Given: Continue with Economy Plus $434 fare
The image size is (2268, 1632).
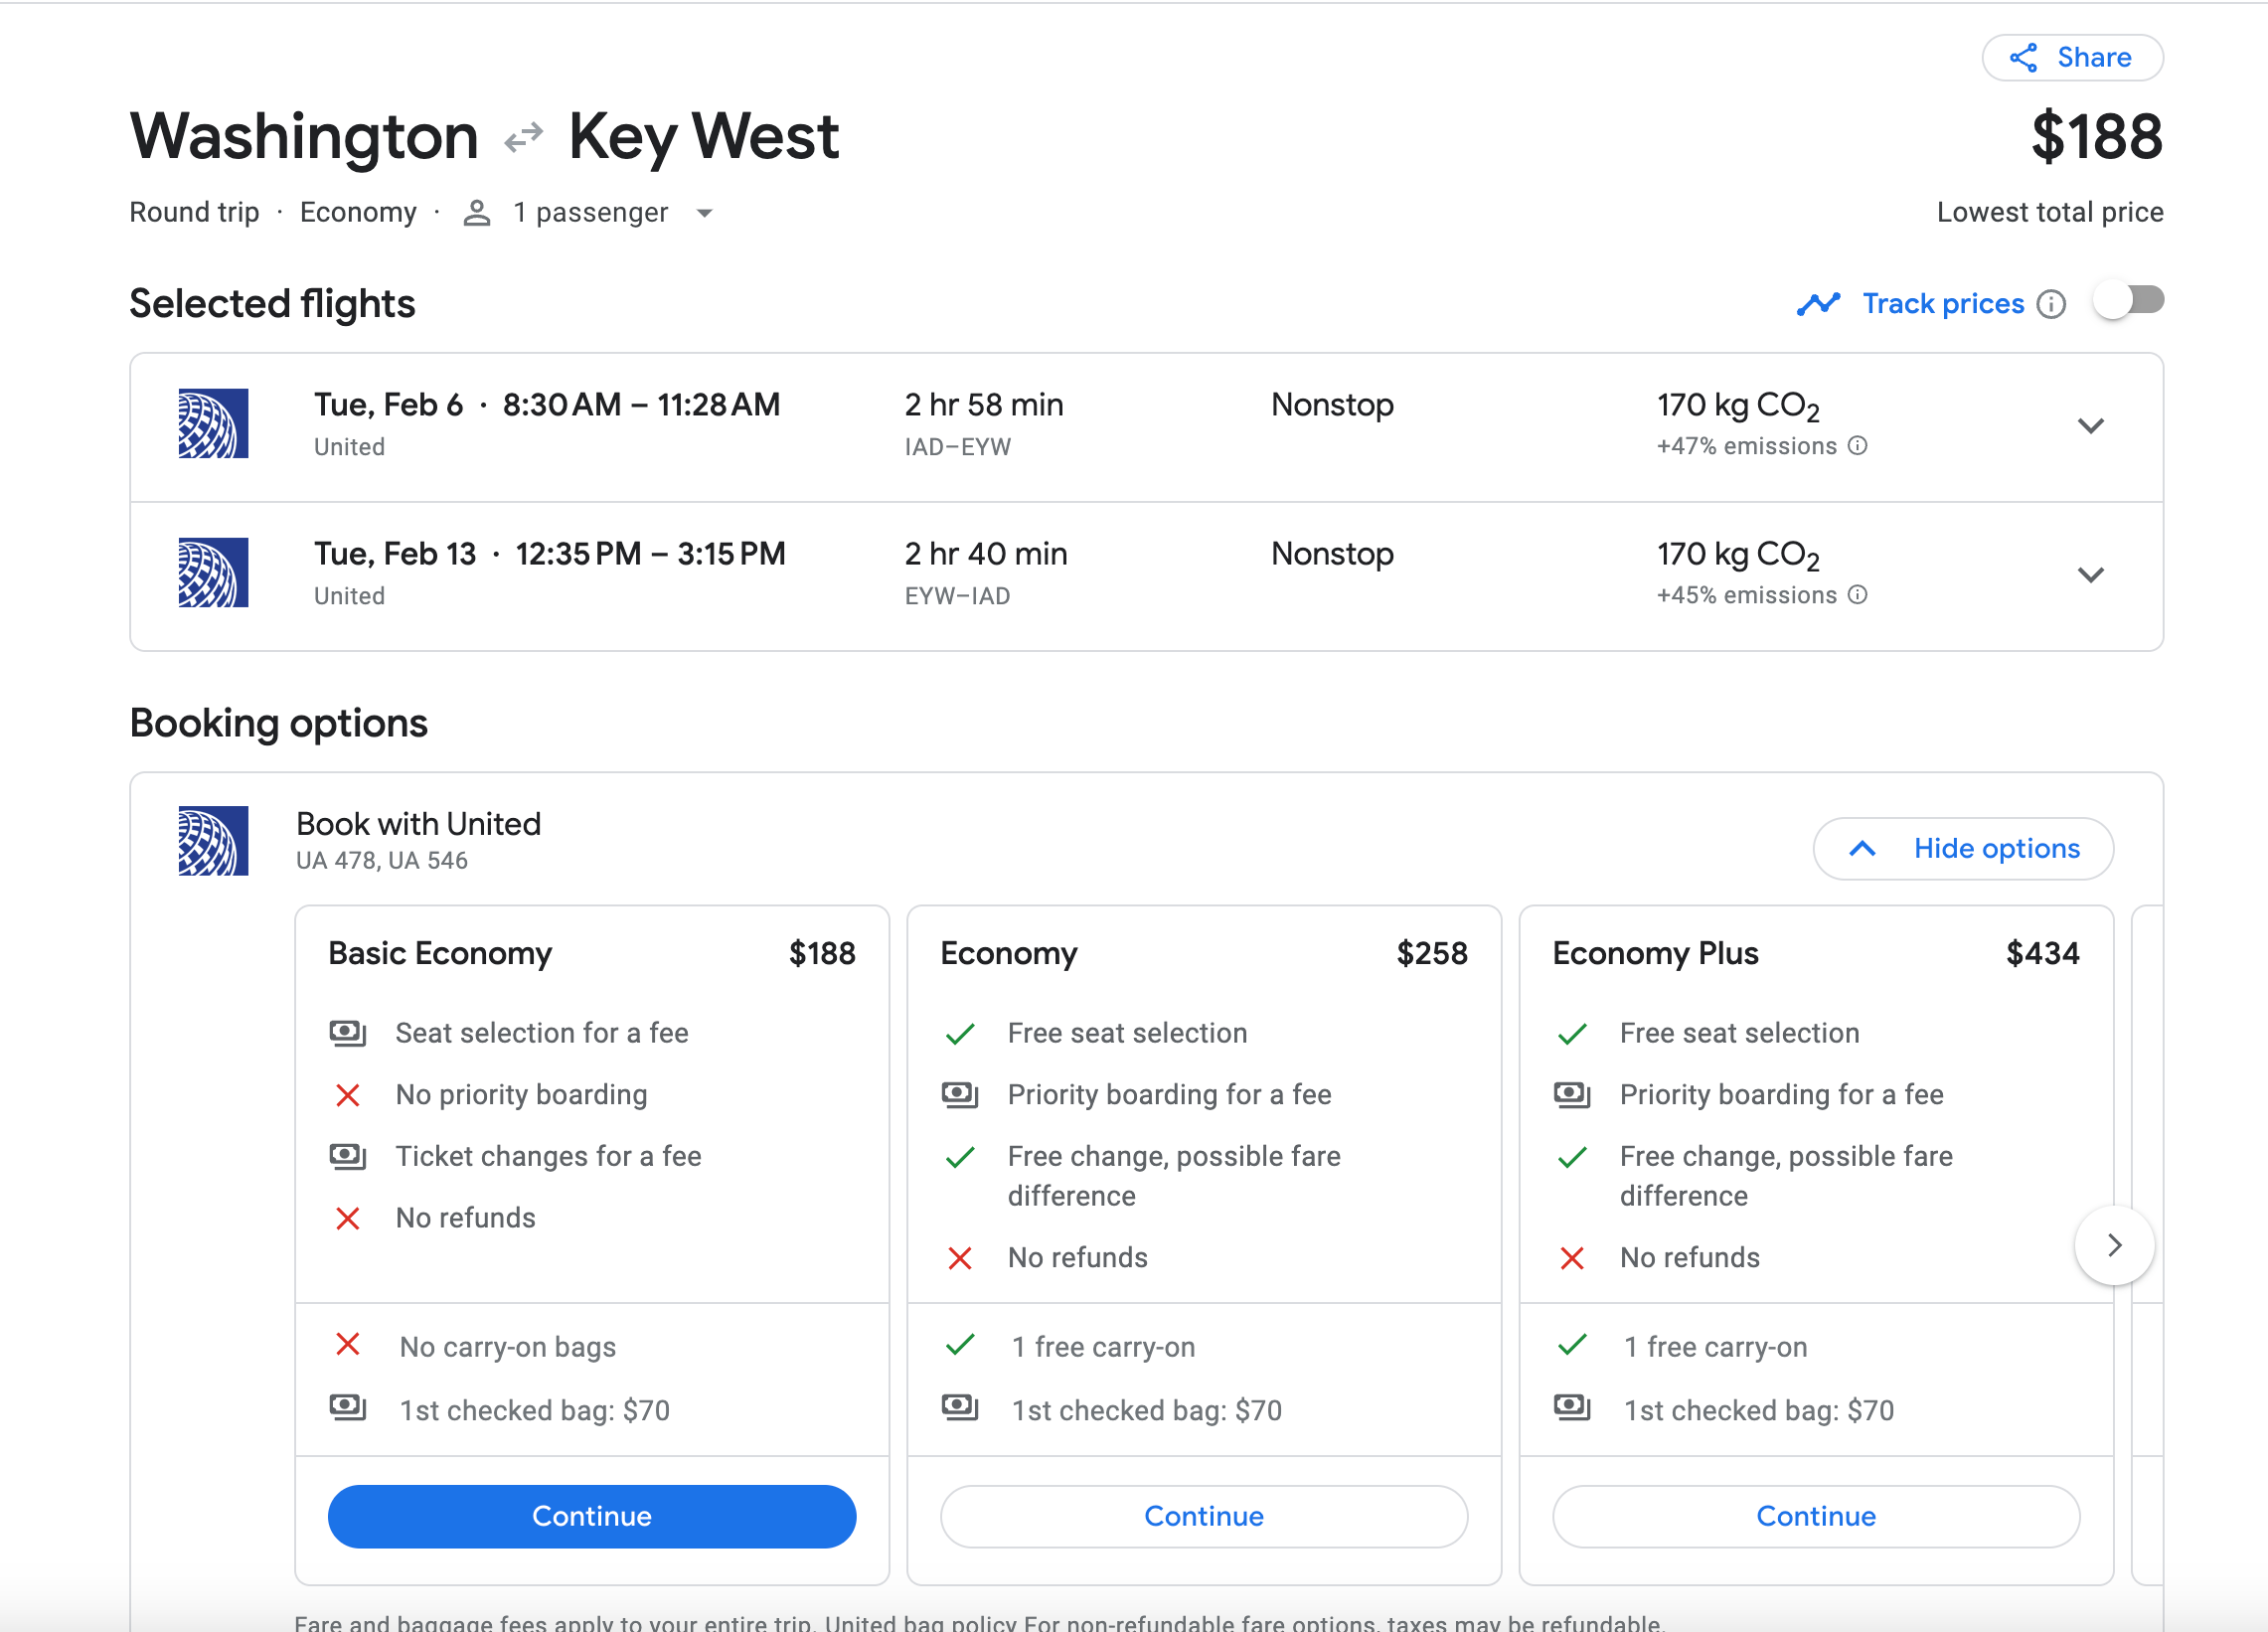Looking at the screenshot, I should pos(1815,1516).
